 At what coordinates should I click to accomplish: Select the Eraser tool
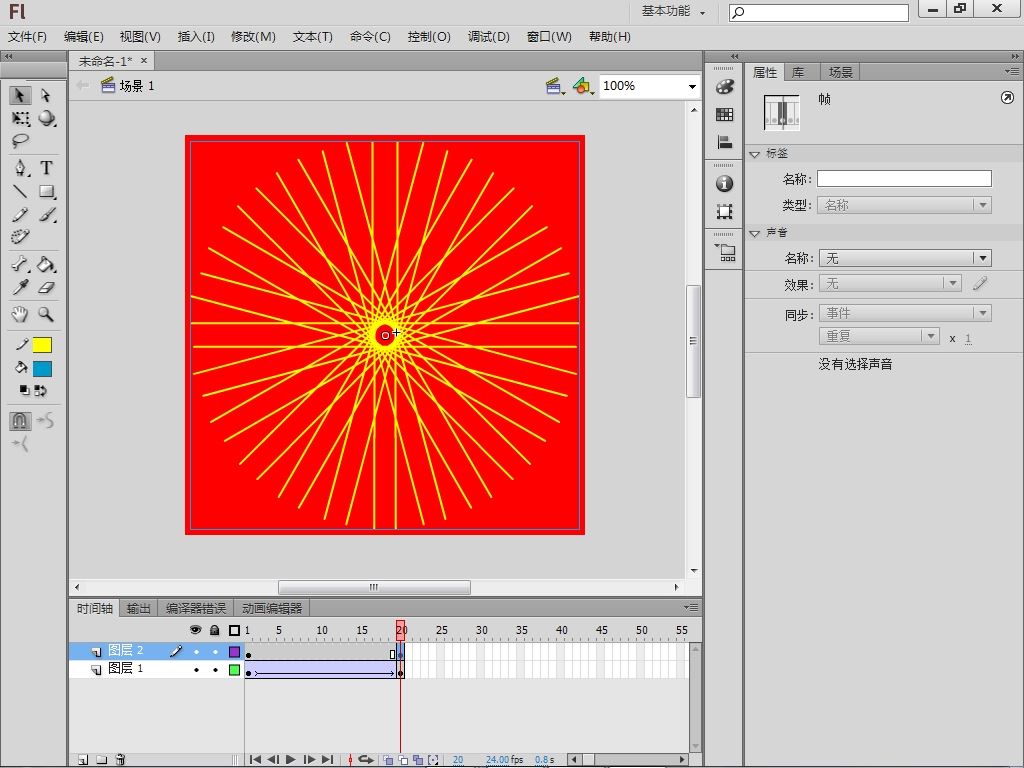tap(46, 288)
